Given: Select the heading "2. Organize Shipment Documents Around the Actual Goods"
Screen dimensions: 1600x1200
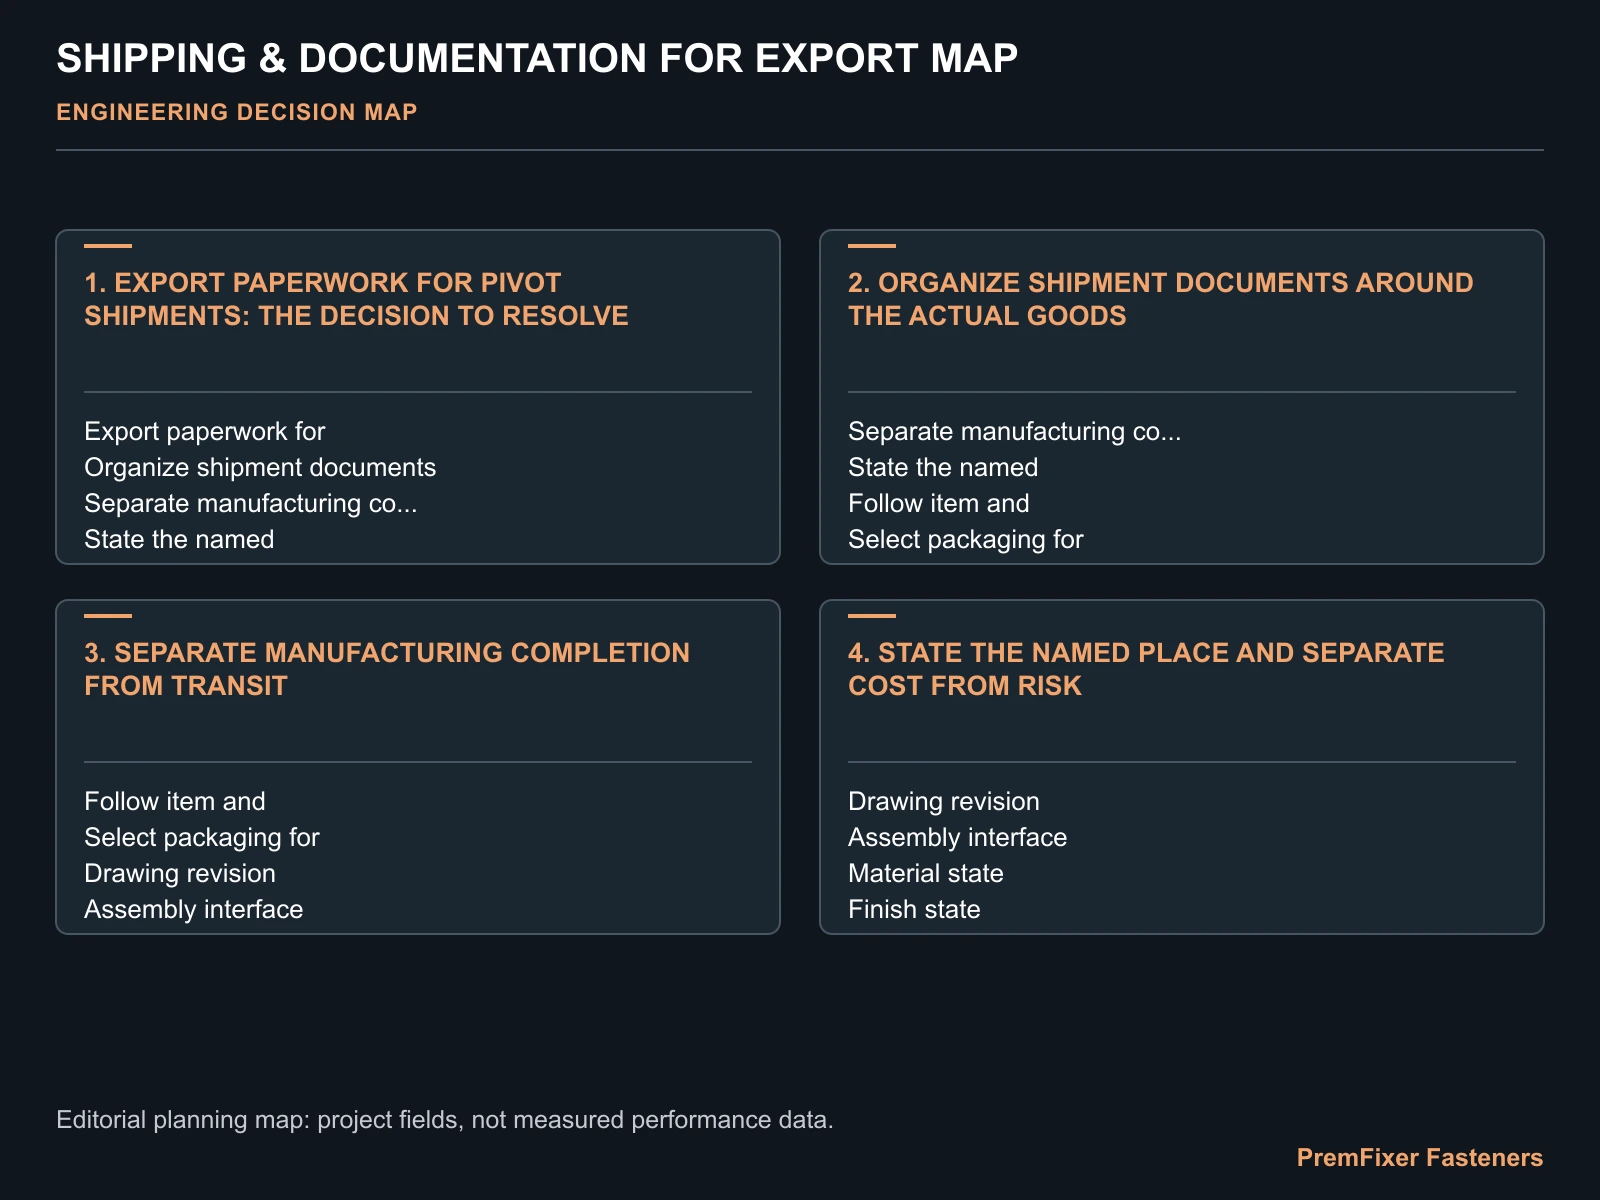Looking at the screenshot, I should 1160,299.
